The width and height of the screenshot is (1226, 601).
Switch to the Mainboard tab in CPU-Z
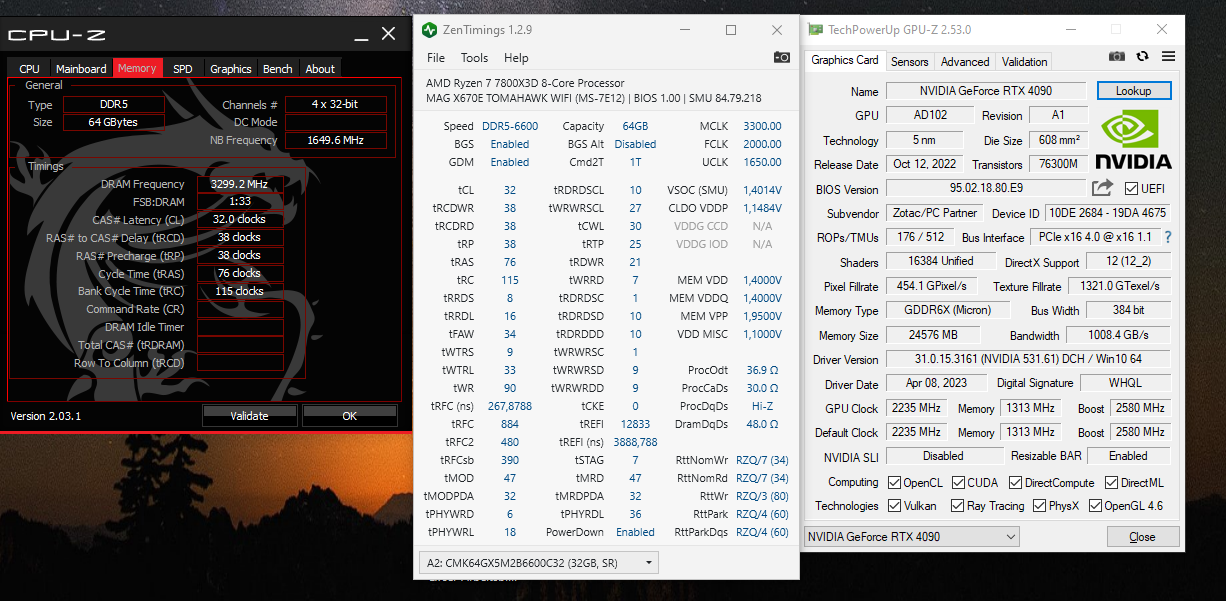[81, 69]
